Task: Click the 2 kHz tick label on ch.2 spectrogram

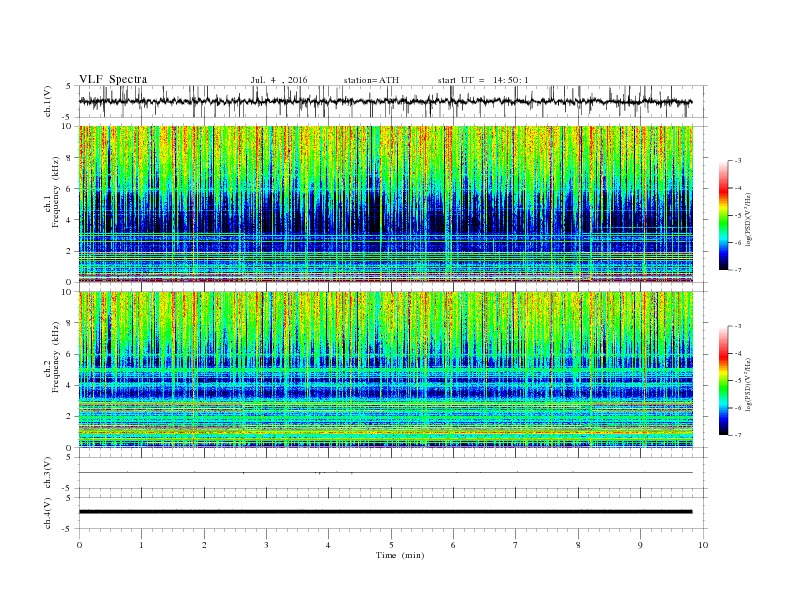Action: point(69,416)
